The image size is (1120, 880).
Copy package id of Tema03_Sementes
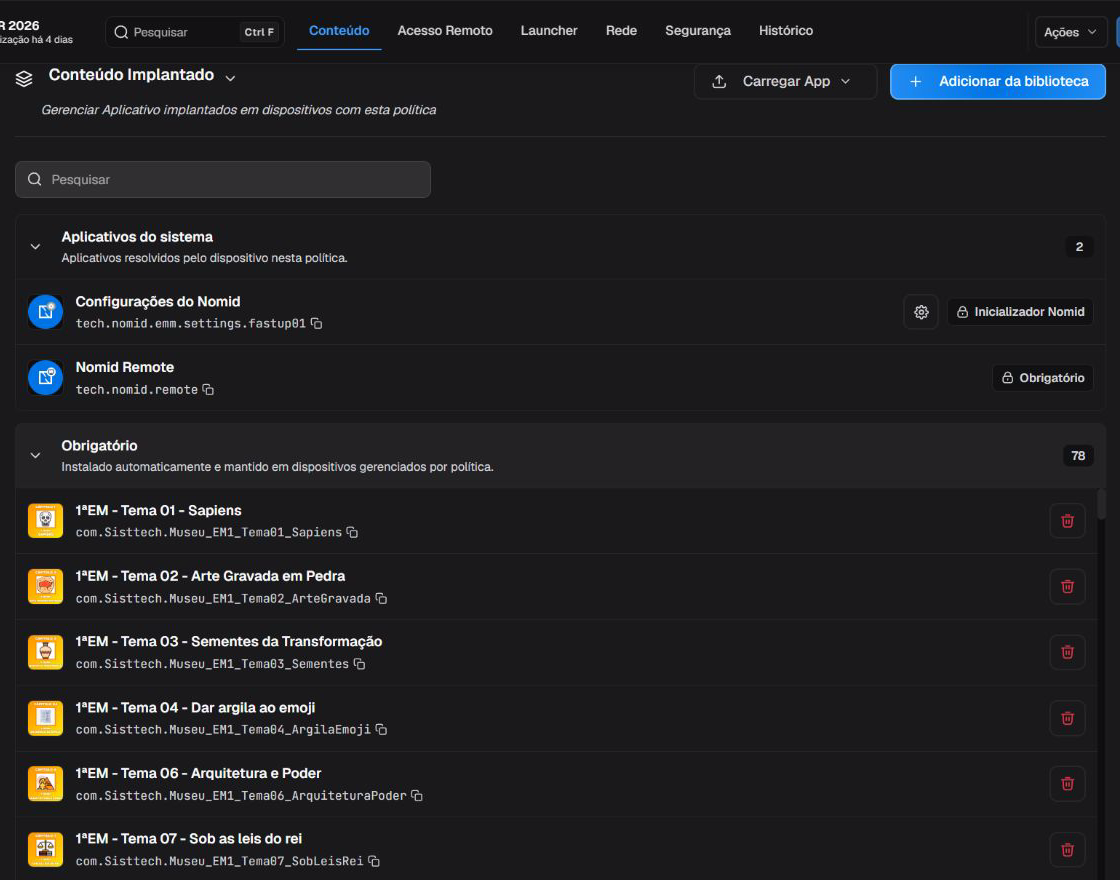(x=359, y=664)
